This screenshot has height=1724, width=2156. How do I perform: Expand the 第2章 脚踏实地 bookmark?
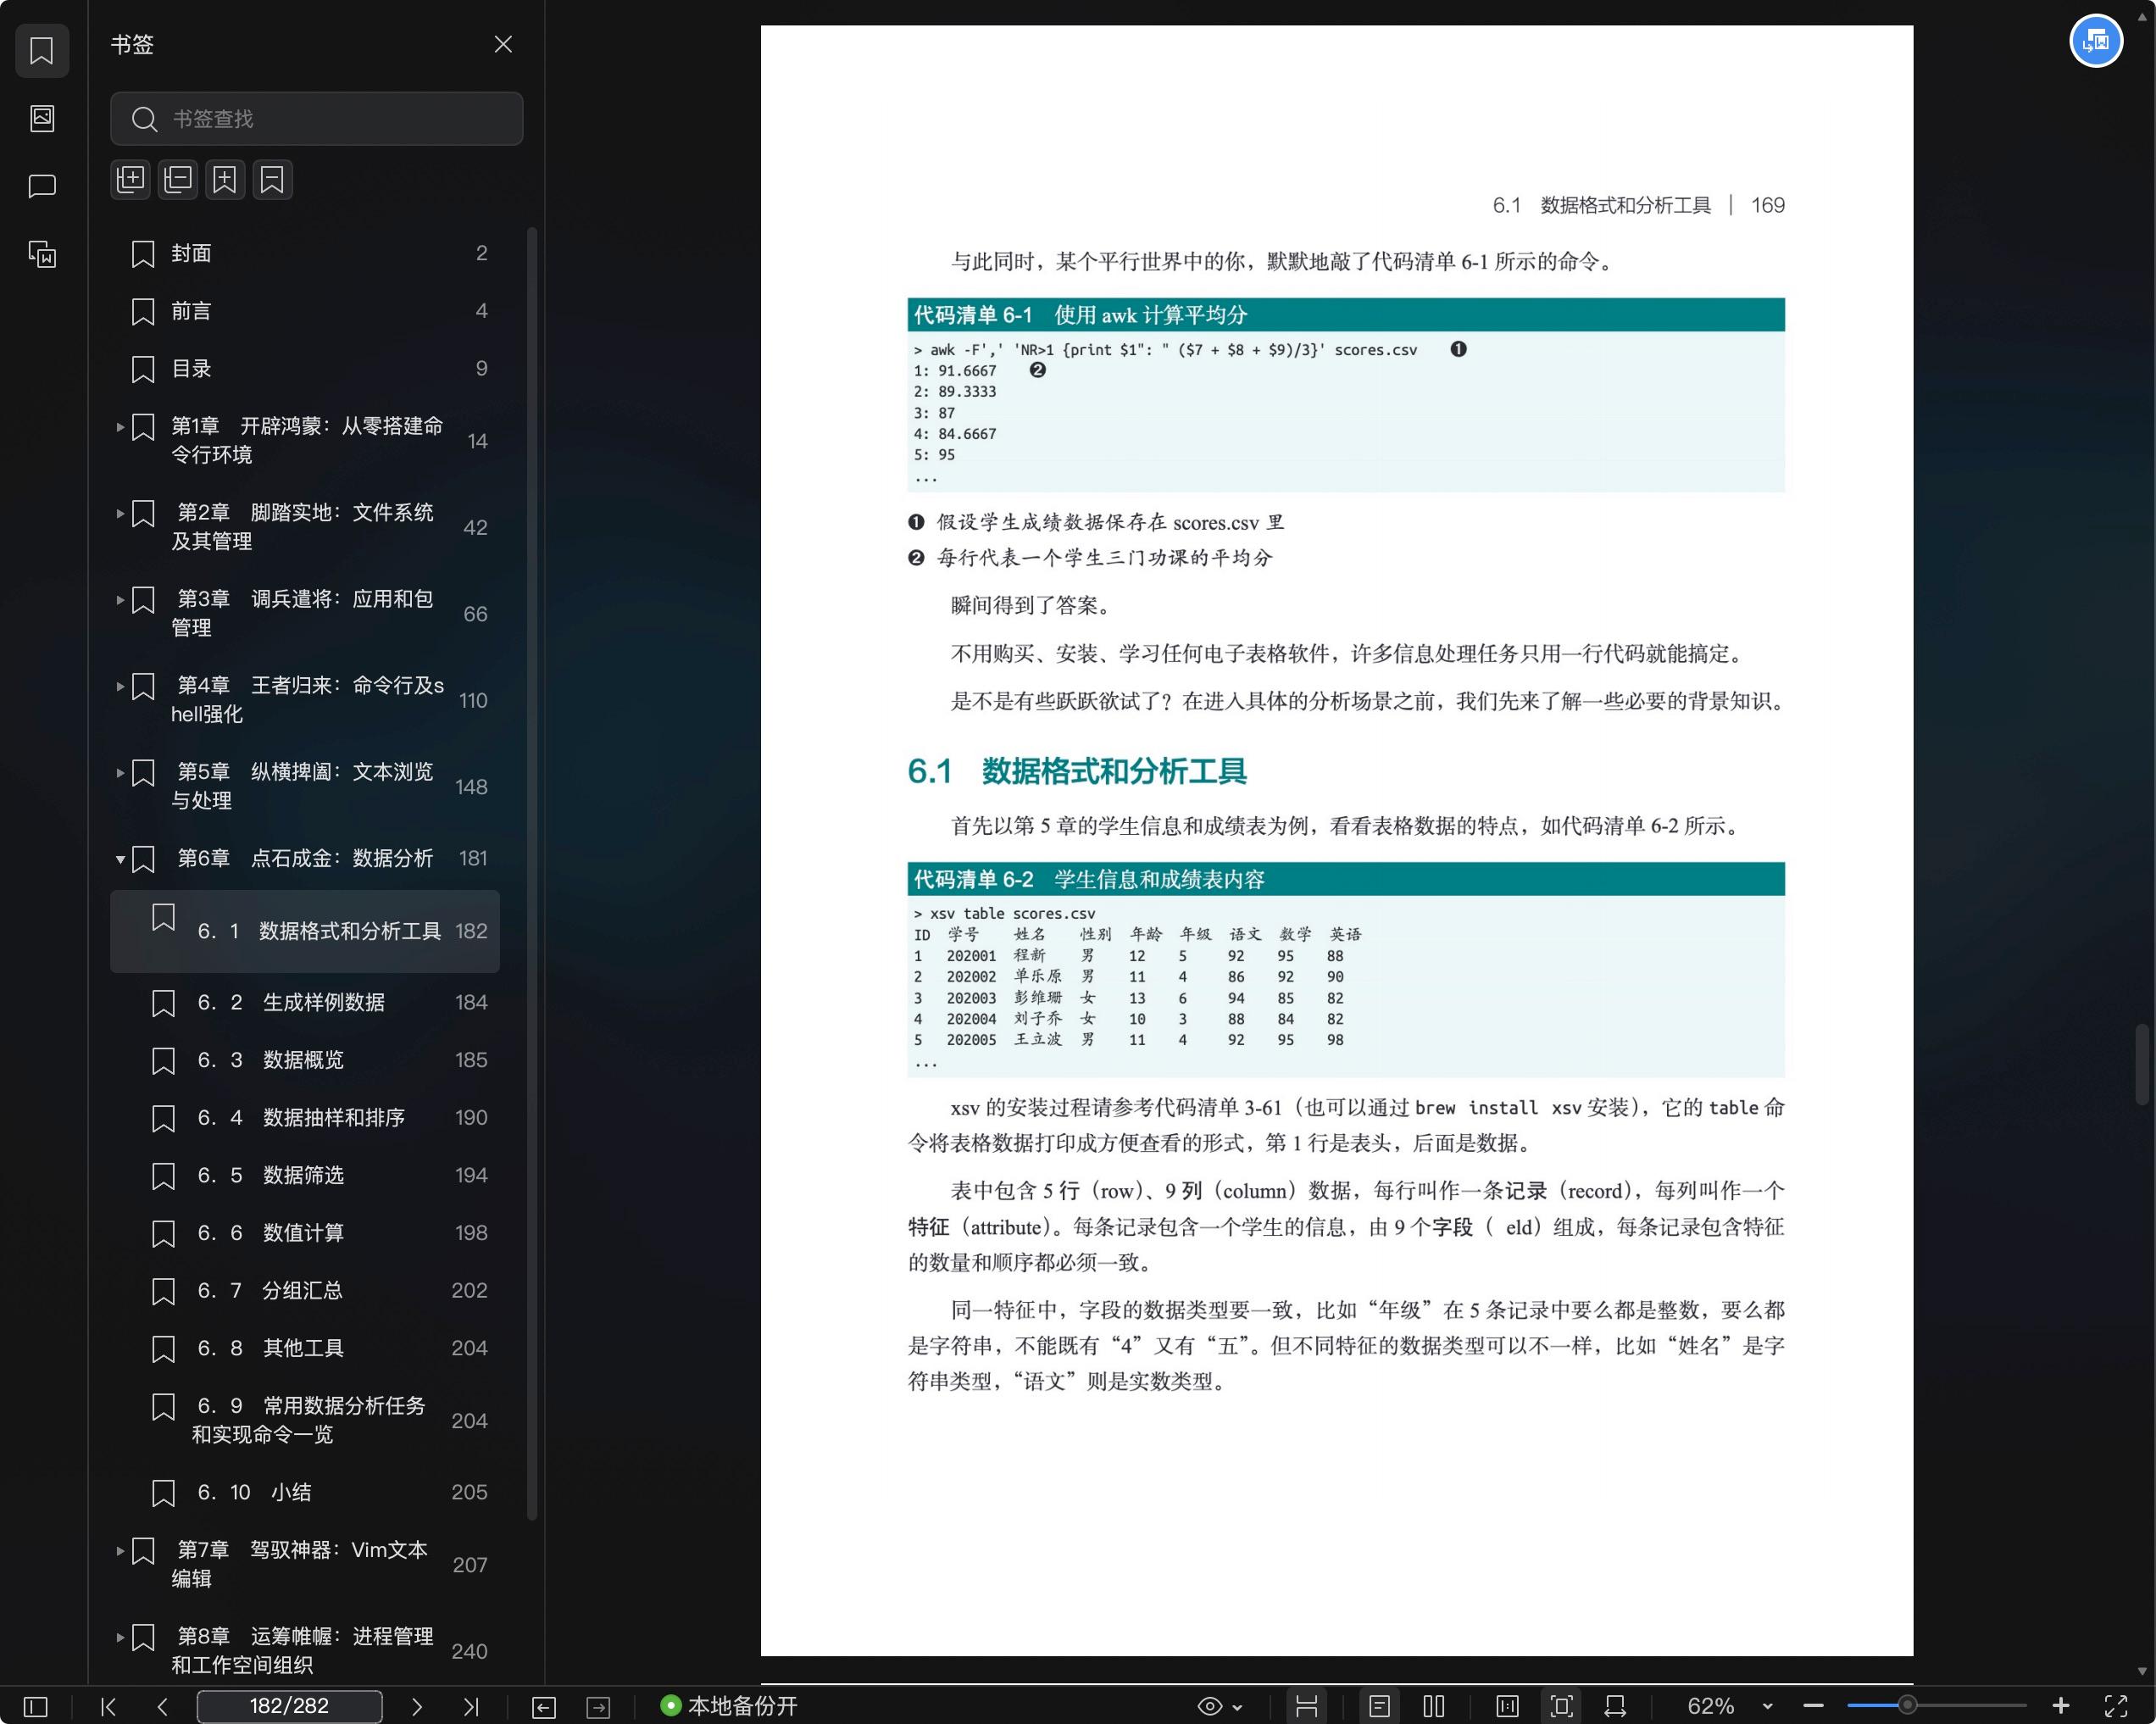pyautogui.click(x=120, y=513)
